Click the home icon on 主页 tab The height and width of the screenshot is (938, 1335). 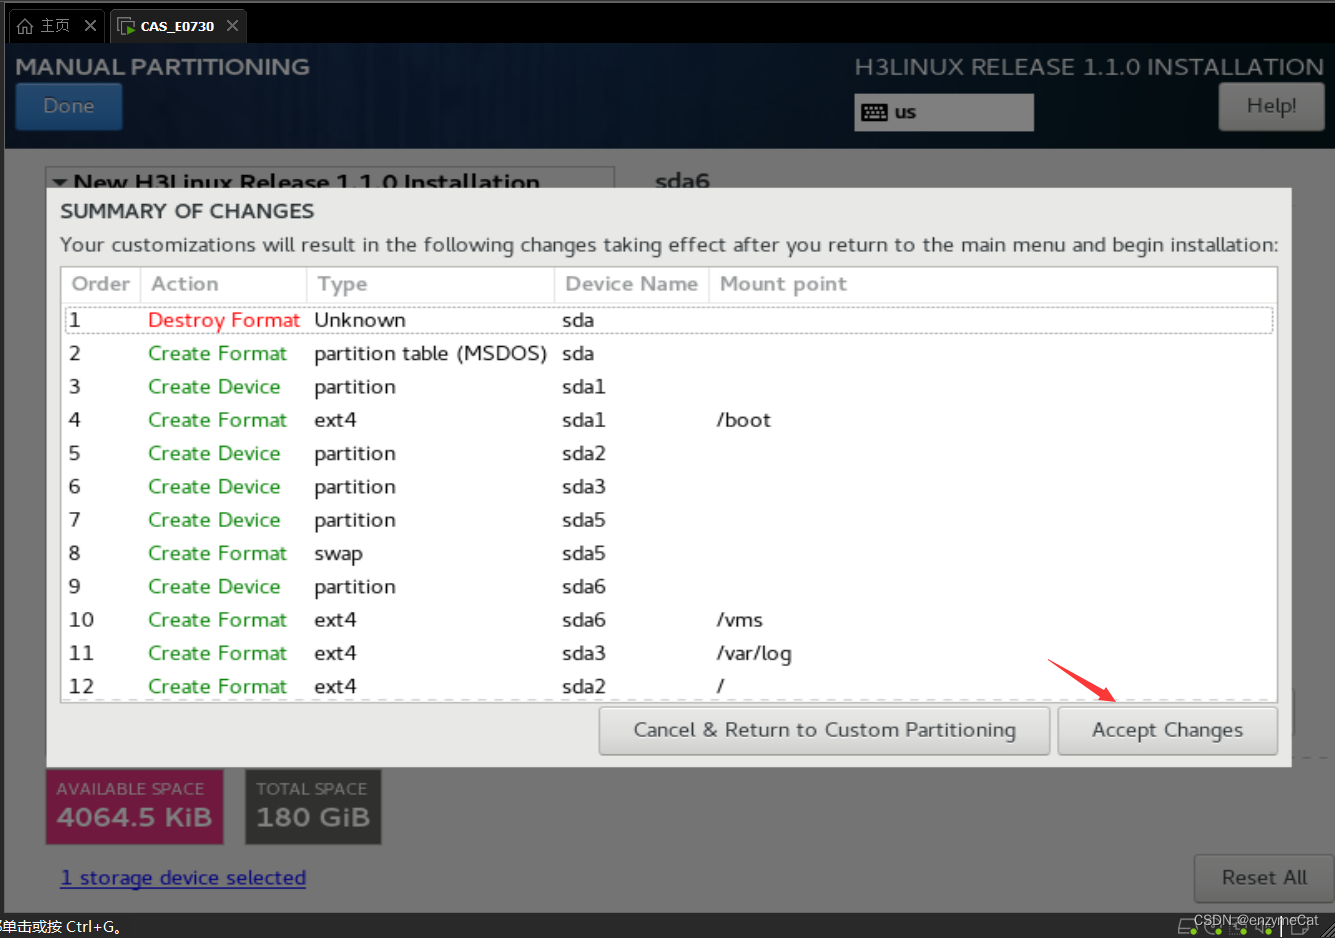[x=25, y=26]
